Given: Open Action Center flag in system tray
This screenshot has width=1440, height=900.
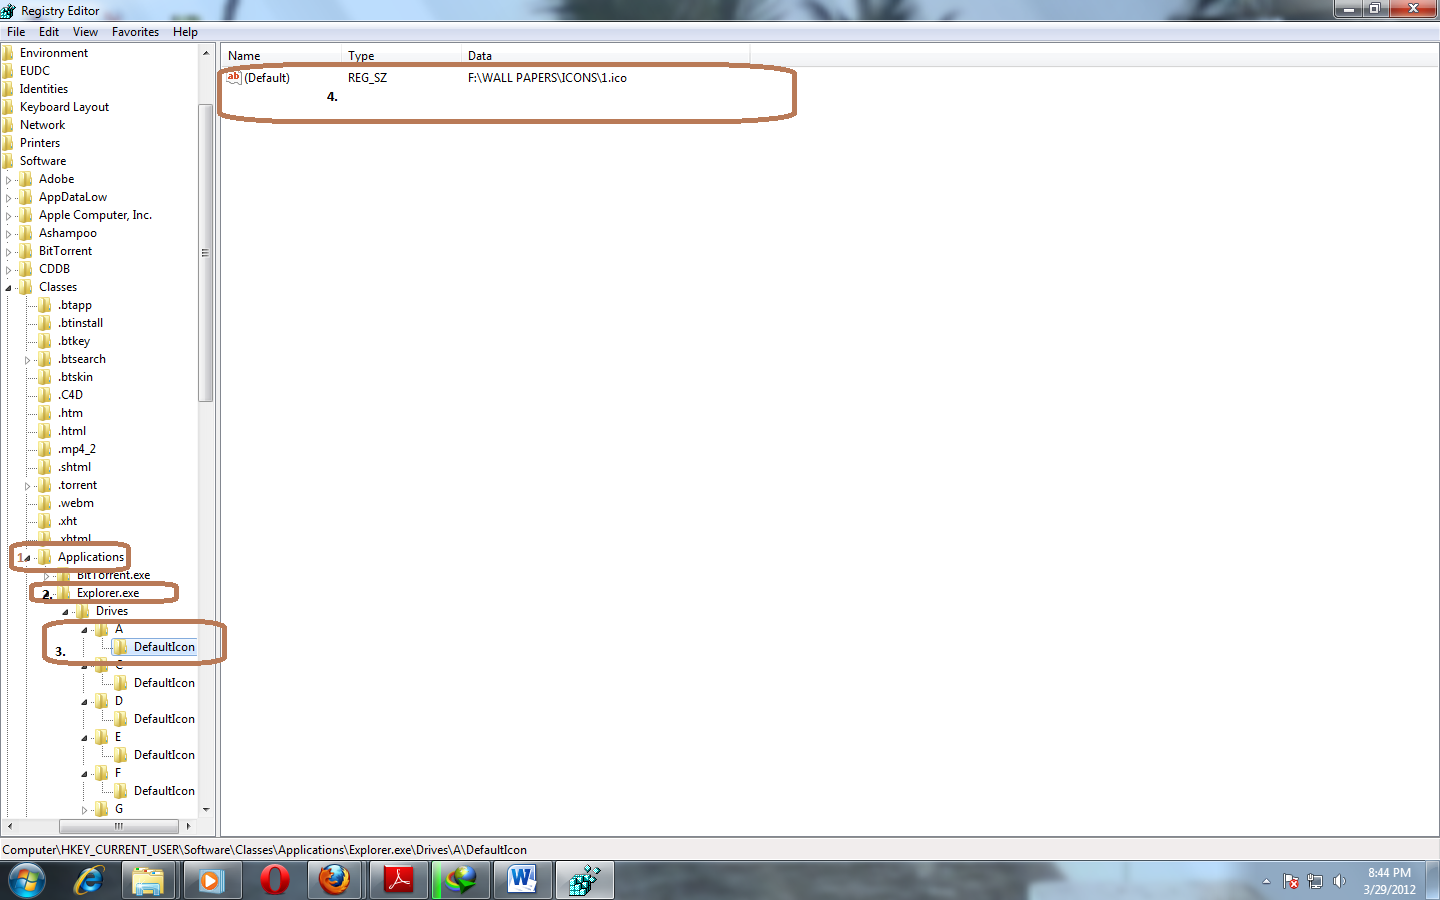Looking at the screenshot, I should pos(1289,881).
